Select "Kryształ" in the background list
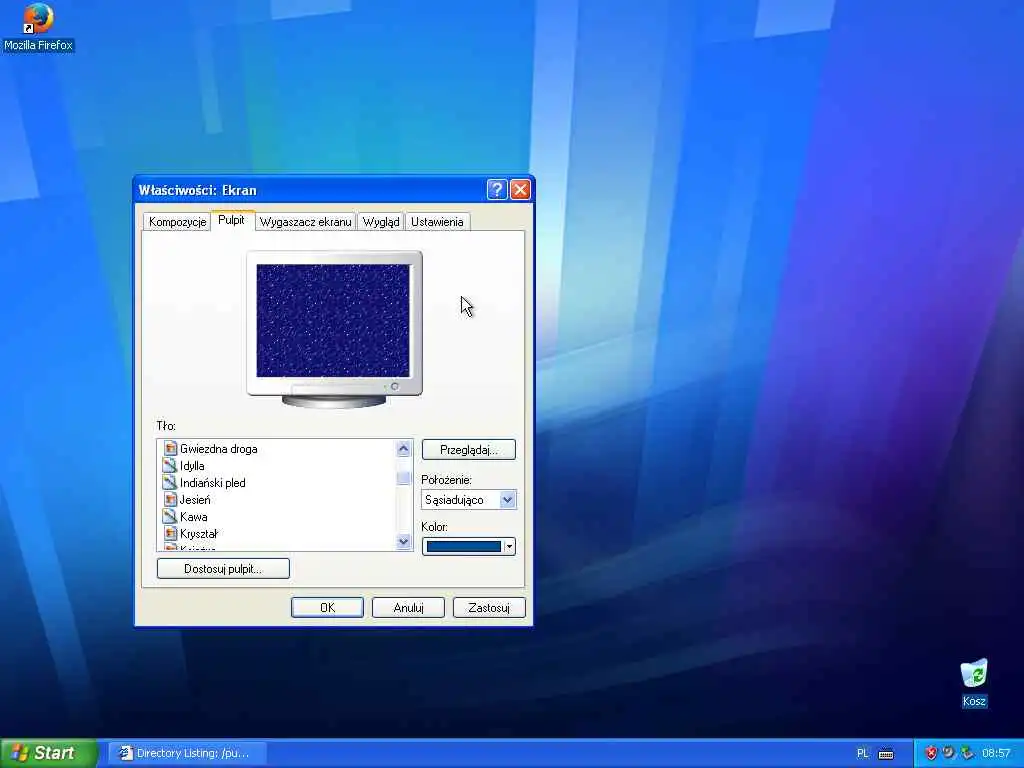This screenshot has width=1024, height=768. [x=199, y=534]
